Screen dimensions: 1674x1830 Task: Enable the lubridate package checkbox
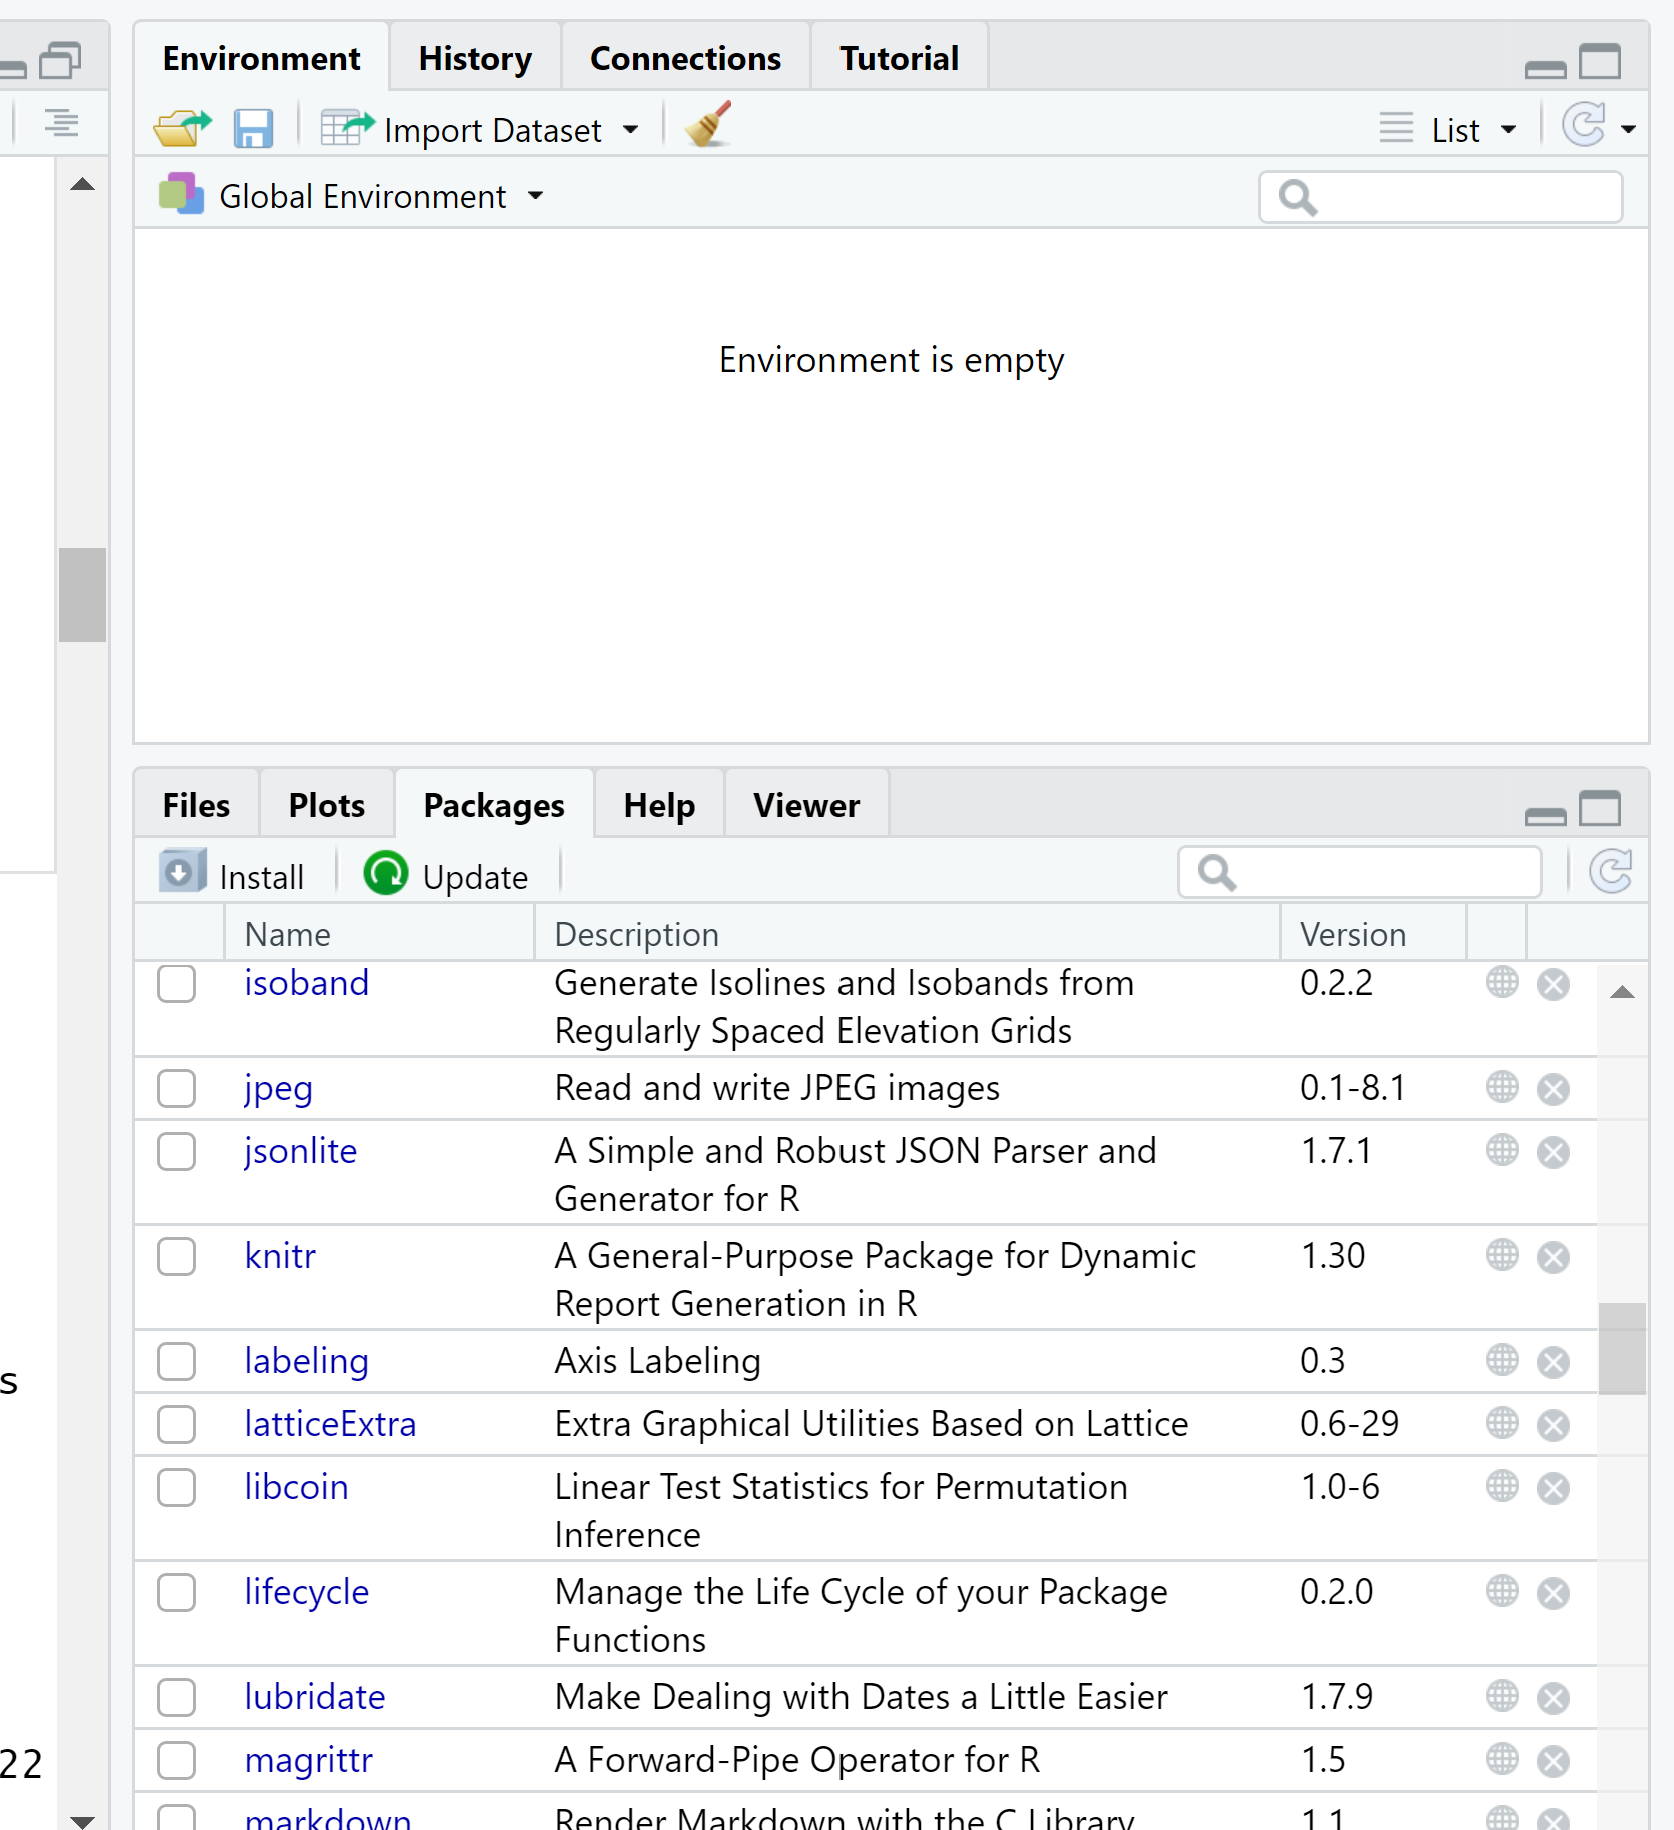coord(176,1697)
